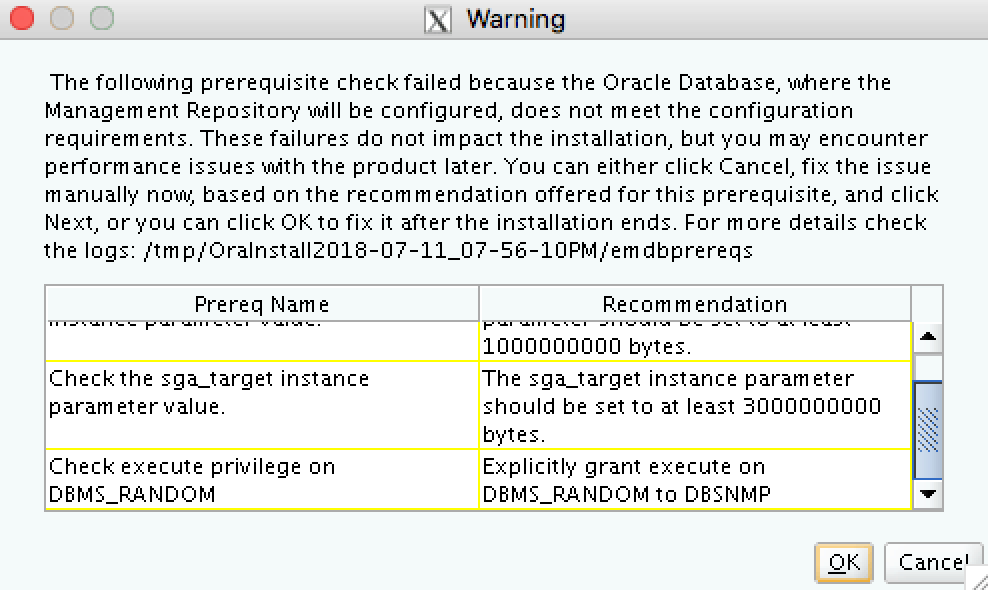The height and width of the screenshot is (590, 988).
Task: Click the table's vertical scrollbar thumb
Action: tap(928, 428)
